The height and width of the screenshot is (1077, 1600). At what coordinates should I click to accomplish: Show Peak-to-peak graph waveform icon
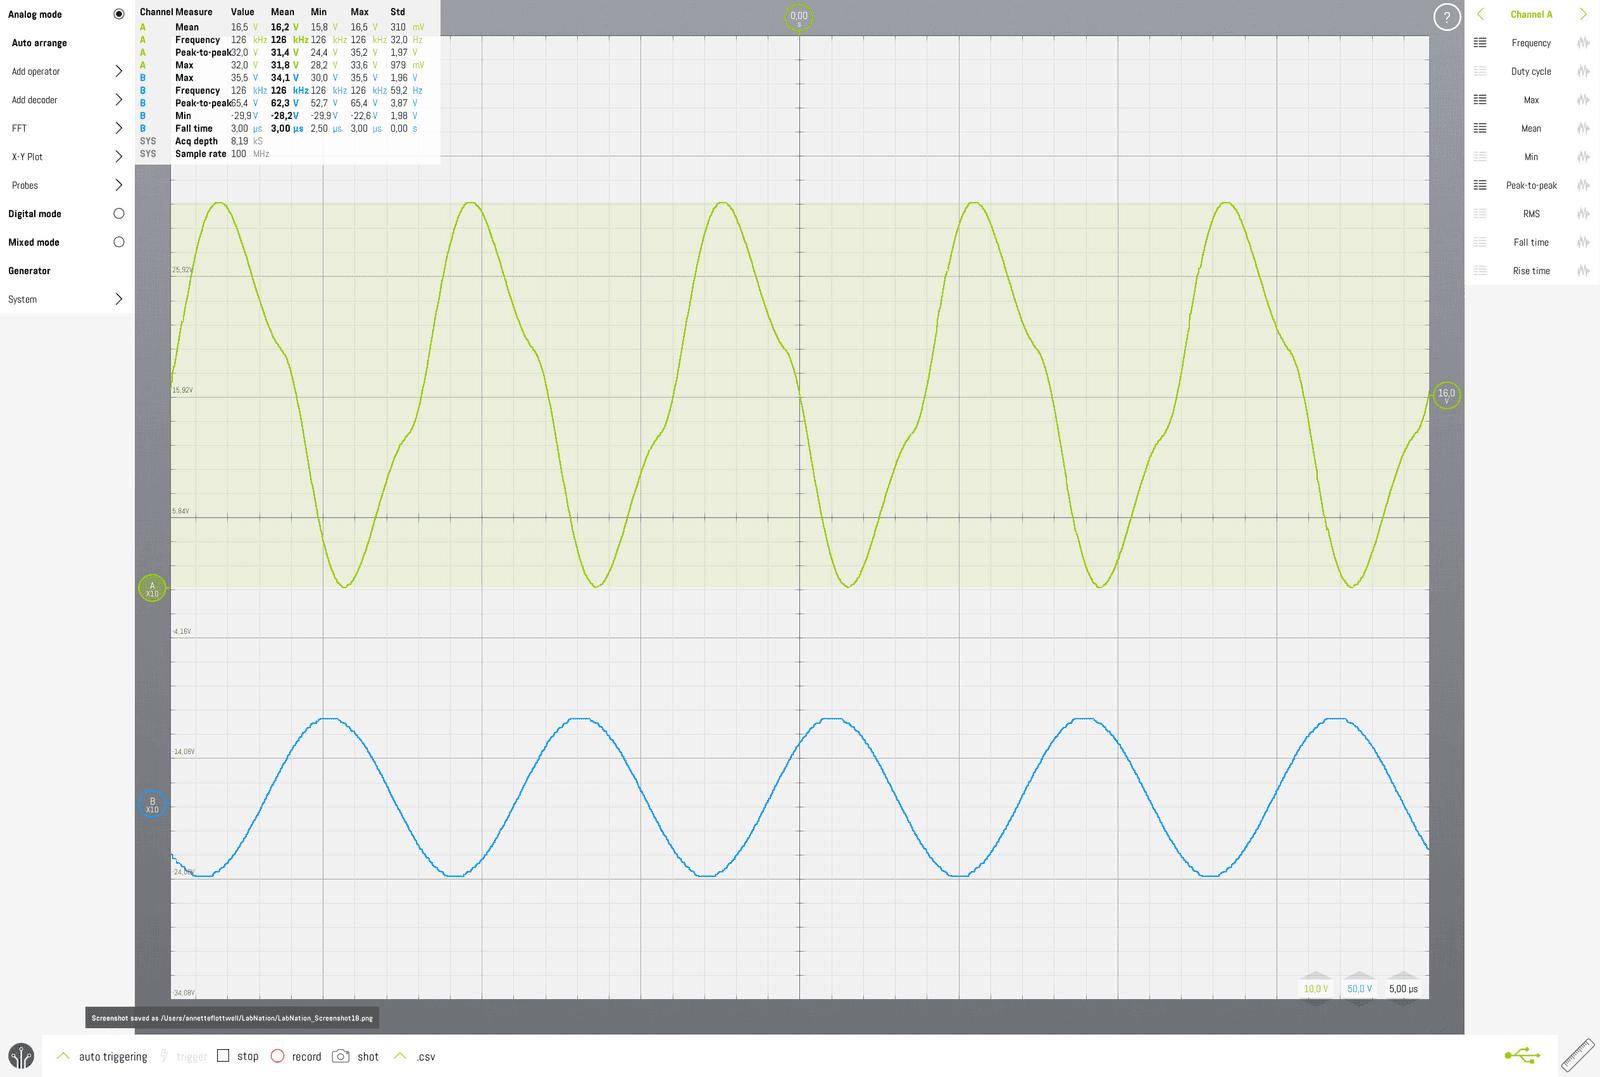(x=1583, y=185)
